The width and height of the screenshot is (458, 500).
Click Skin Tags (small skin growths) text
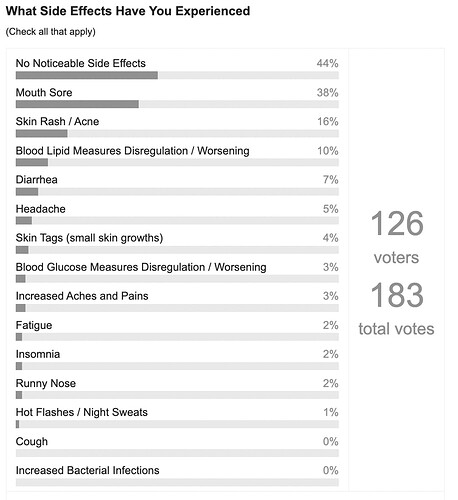(x=89, y=238)
